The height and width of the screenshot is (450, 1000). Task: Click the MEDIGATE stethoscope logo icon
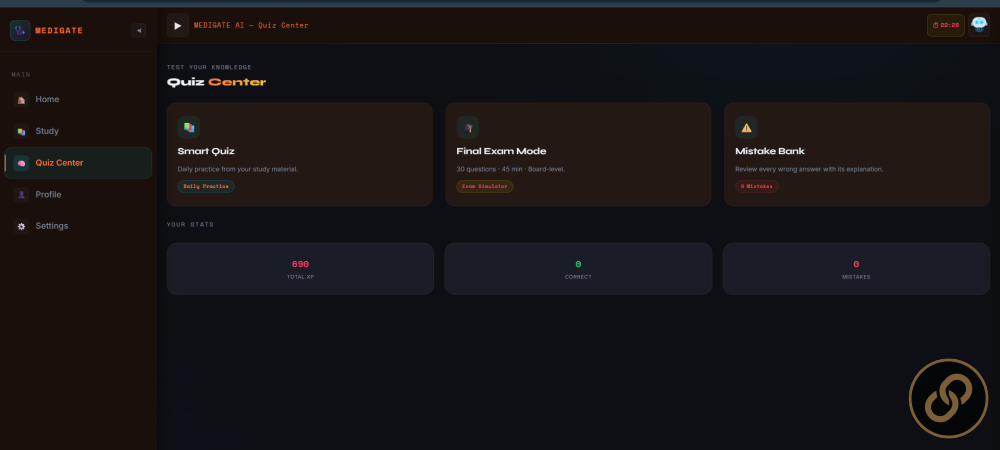pyautogui.click(x=20, y=31)
